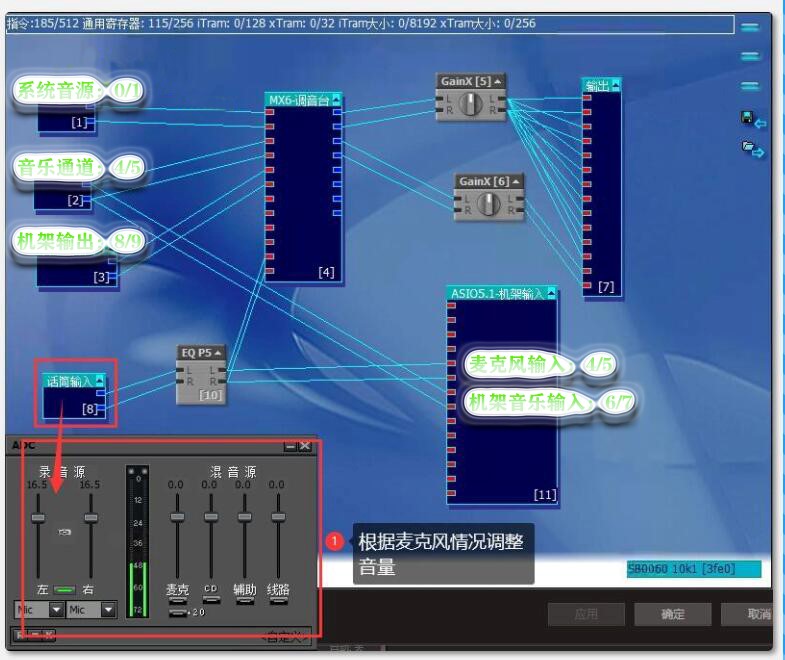Adjust the right 录音源 fader handle

click(x=91, y=517)
